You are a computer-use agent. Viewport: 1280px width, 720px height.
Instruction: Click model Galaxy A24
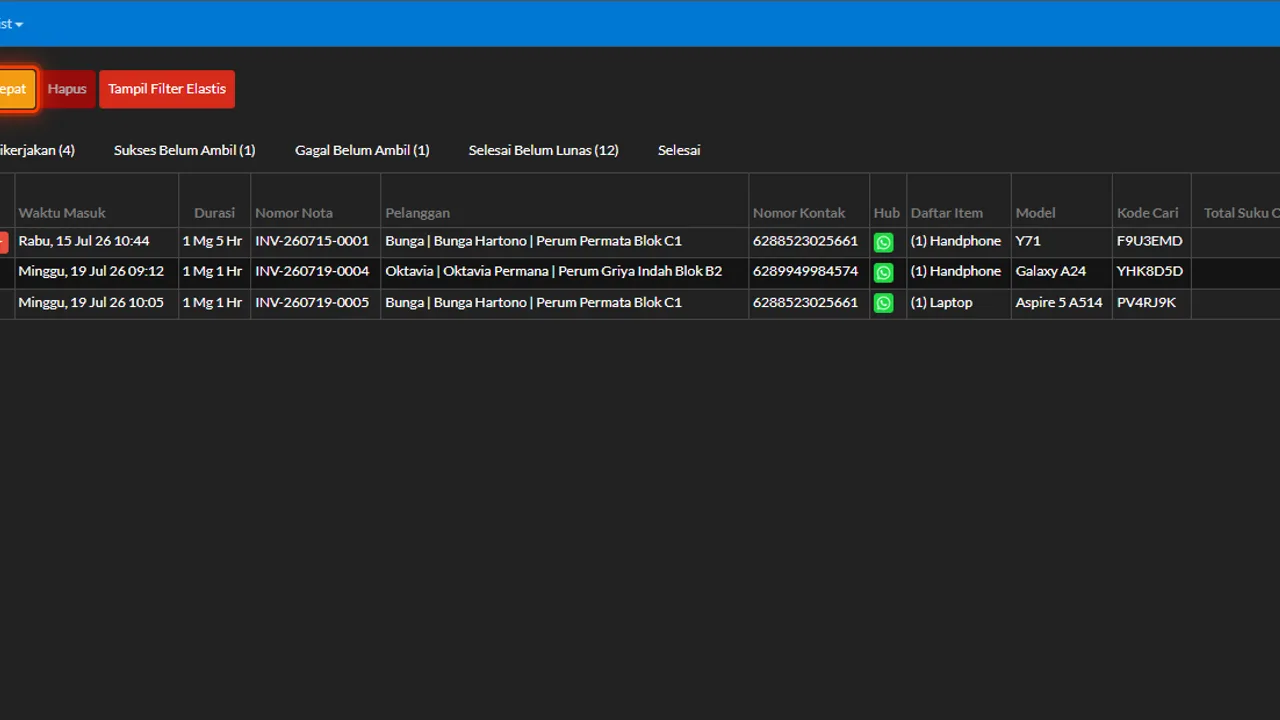click(1051, 271)
